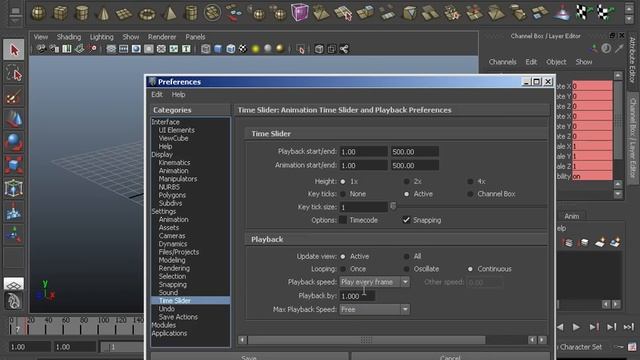Set Looping to Oscillate

pos(407,269)
